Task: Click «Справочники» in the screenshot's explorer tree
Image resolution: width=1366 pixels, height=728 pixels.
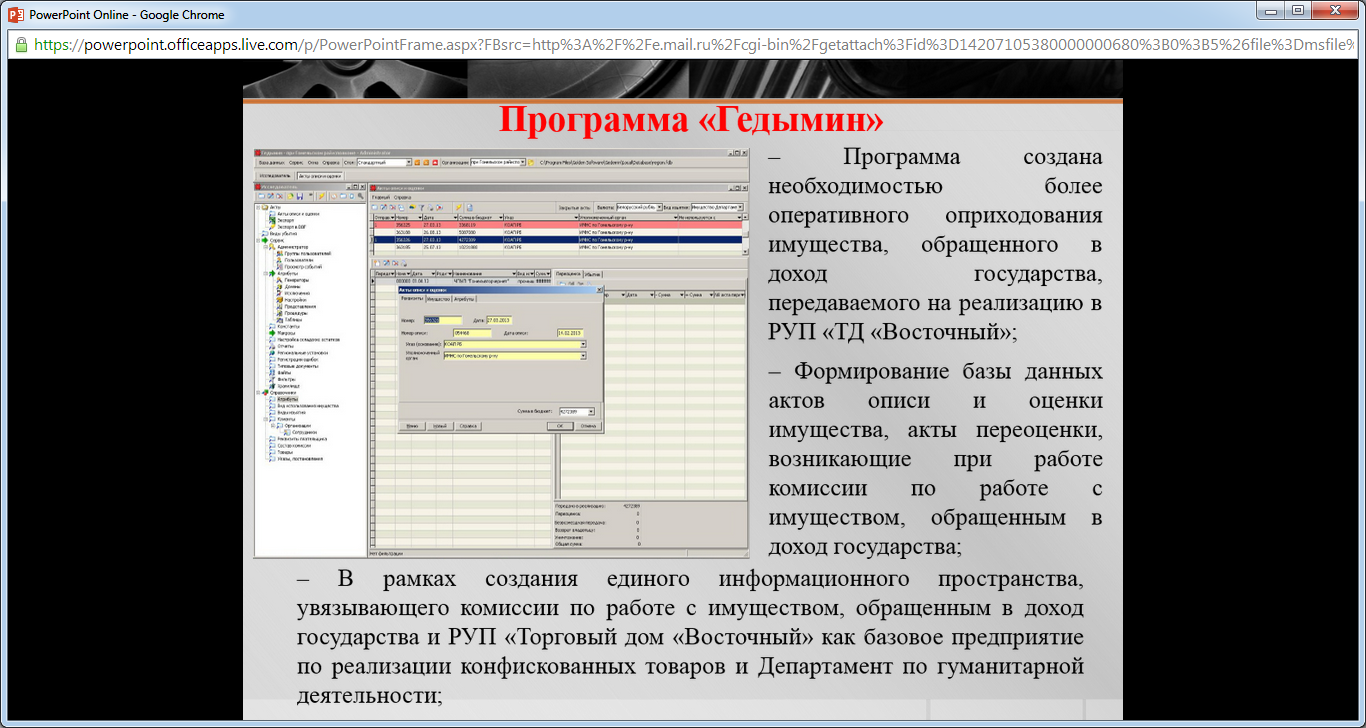Action: 283,392
